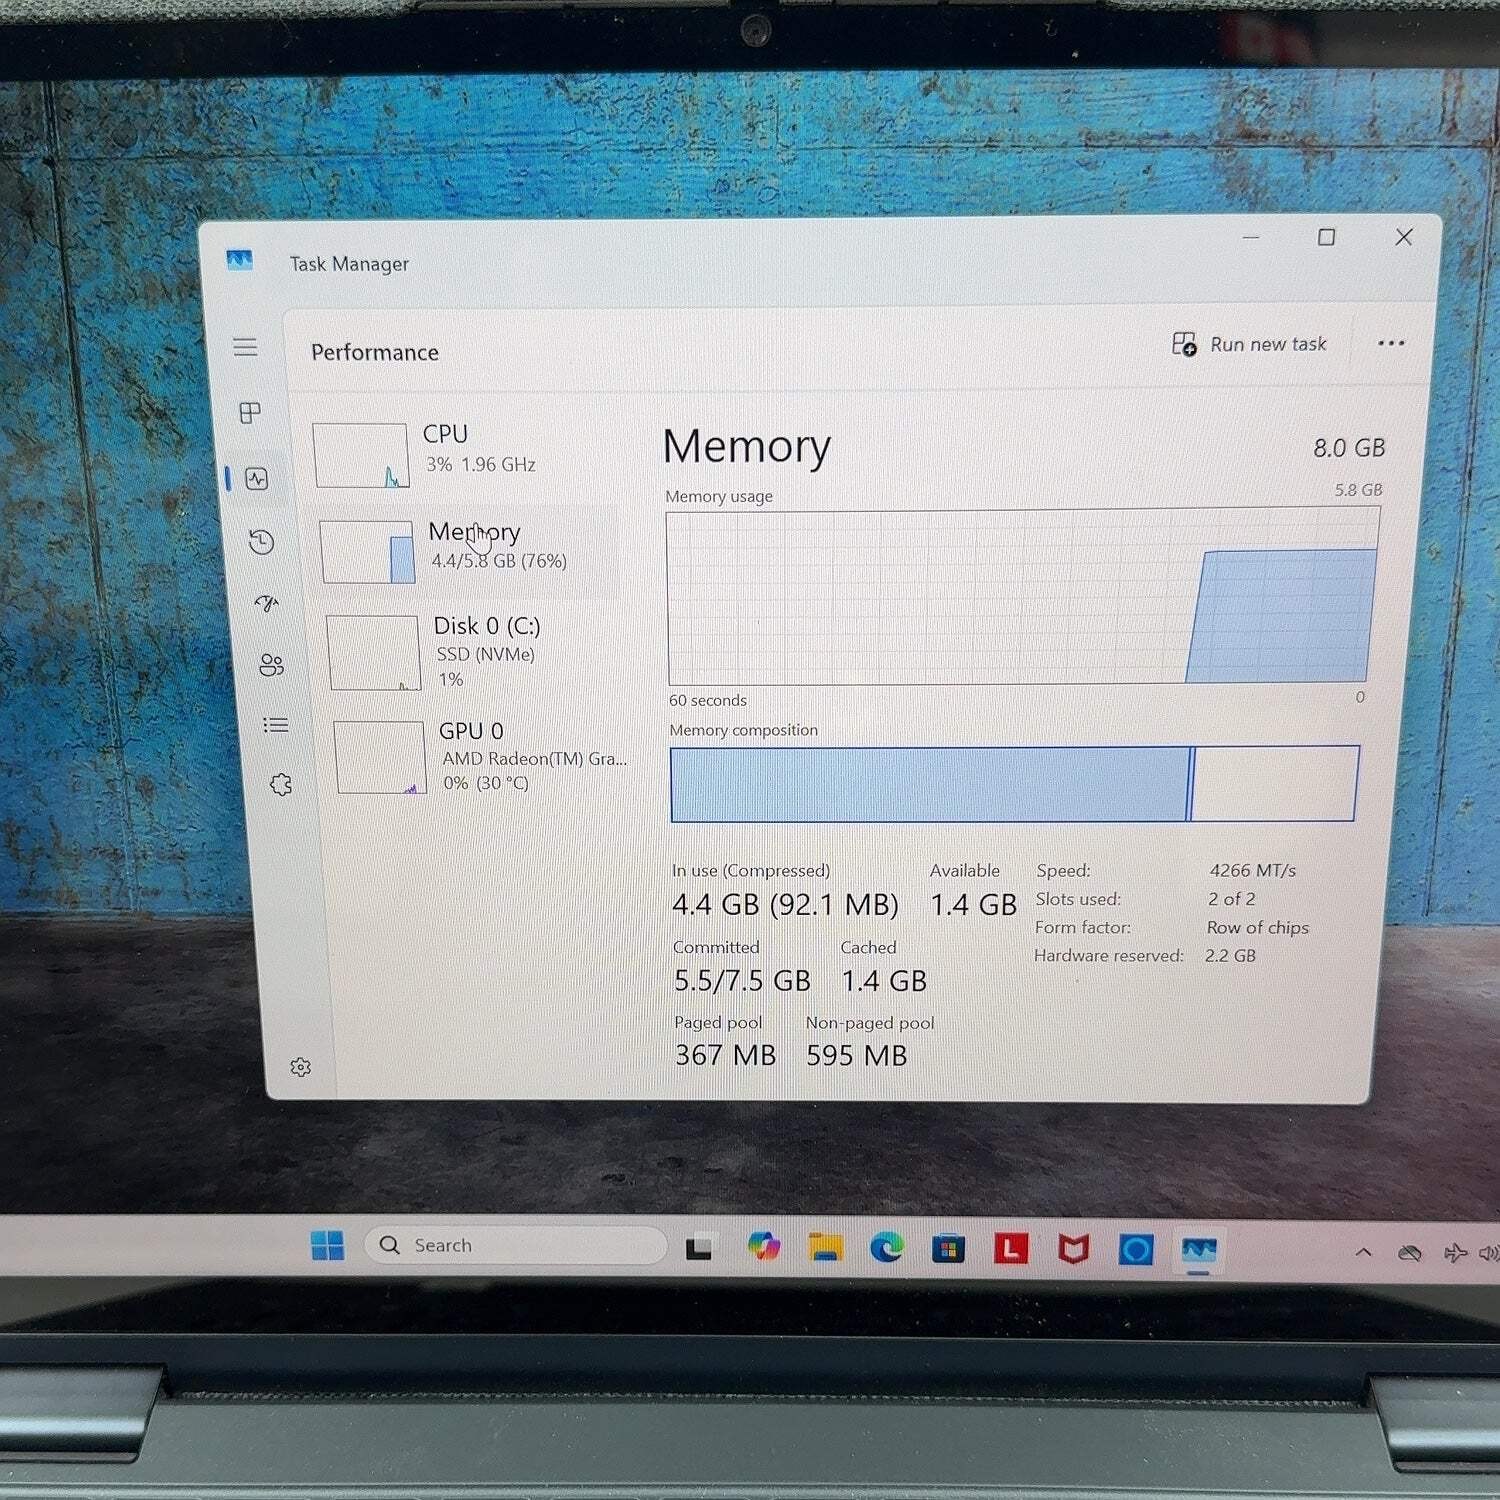
Task: Click the '4266 MT/s' speed value
Action: click(x=1252, y=871)
